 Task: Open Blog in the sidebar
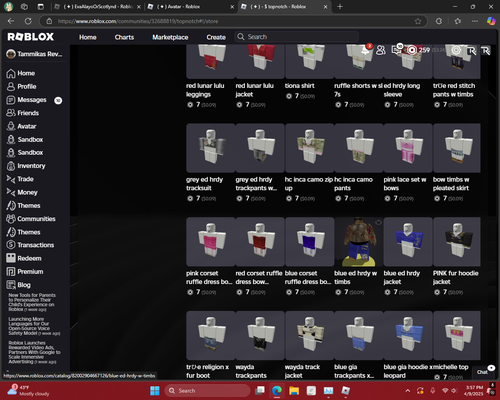18,285
